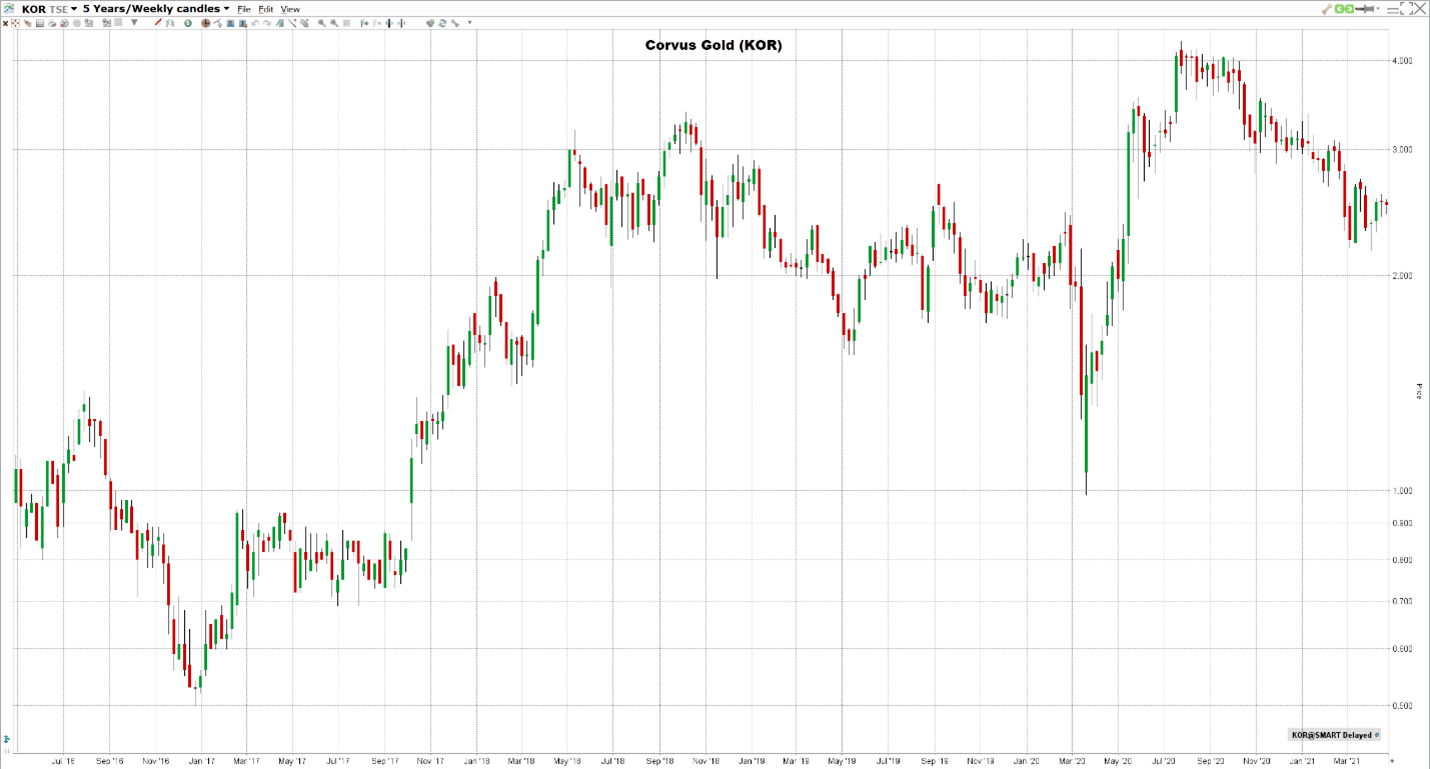This screenshot has height=769, width=1430.
Task: Click the zoom out magnifier icon
Action: [x=333, y=23]
